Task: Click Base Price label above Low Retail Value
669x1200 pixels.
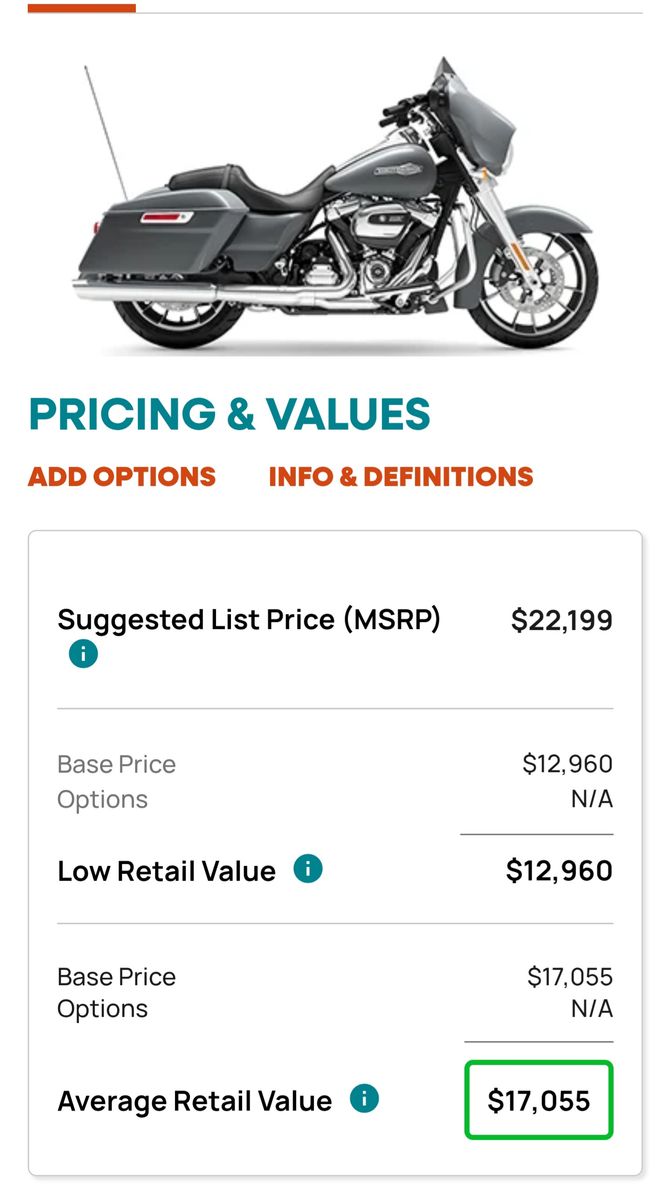Action: click(x=116, y=765)
